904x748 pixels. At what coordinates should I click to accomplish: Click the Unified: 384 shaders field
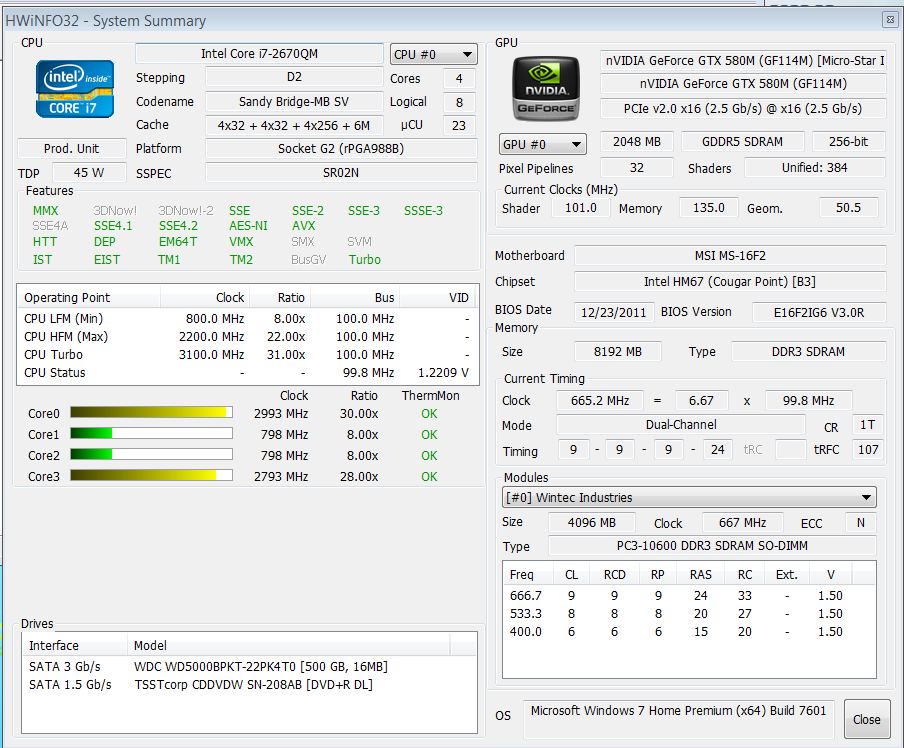pos(815,168)
